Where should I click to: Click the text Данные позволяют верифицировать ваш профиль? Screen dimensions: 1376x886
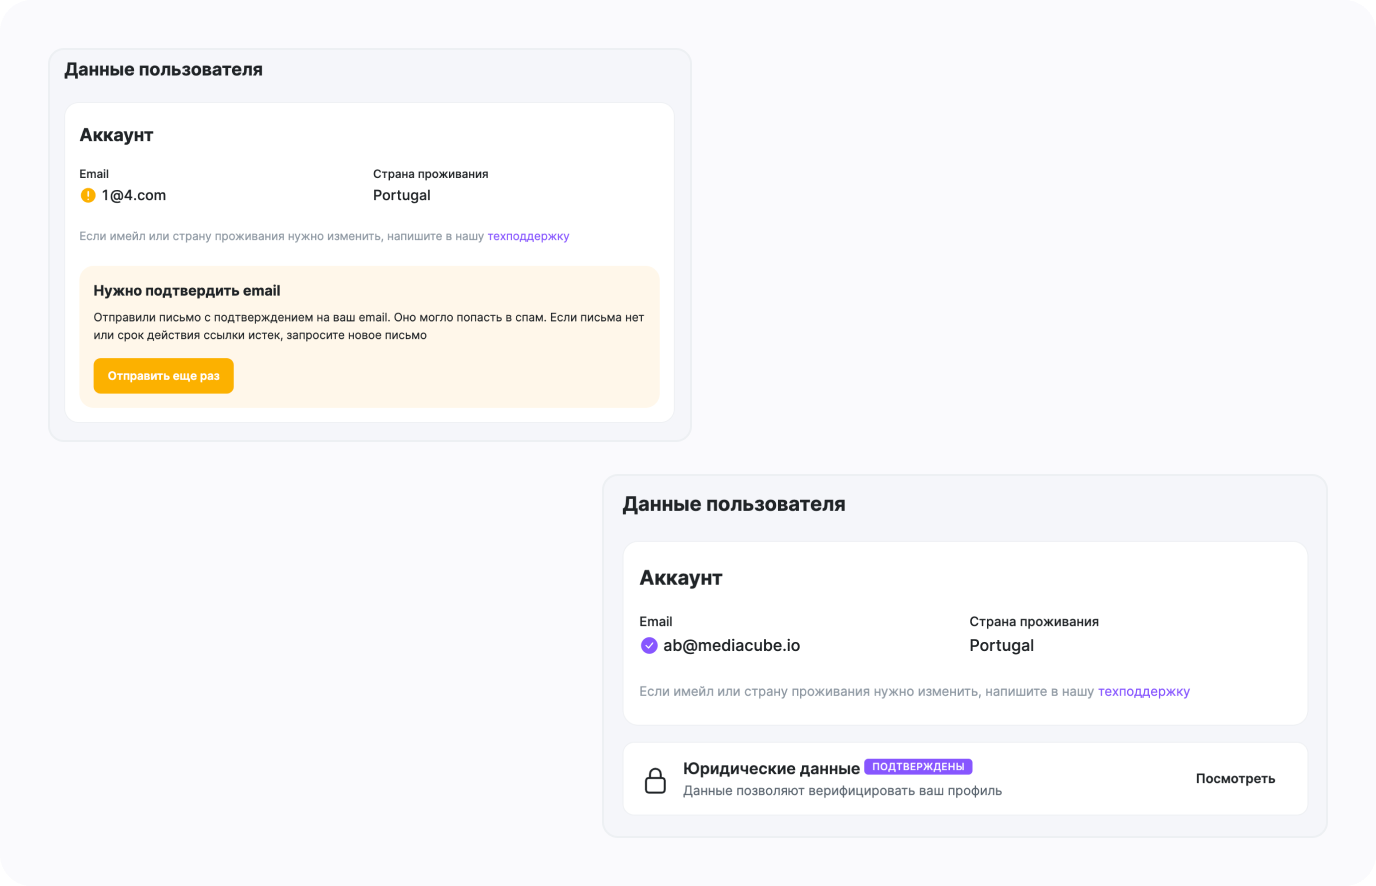pyautogui.click(x=842, y=791)
